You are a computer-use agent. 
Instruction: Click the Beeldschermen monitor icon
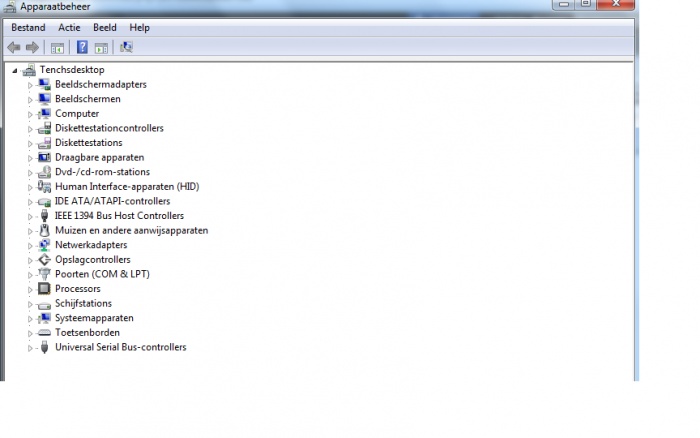click(x=44, y=99)
